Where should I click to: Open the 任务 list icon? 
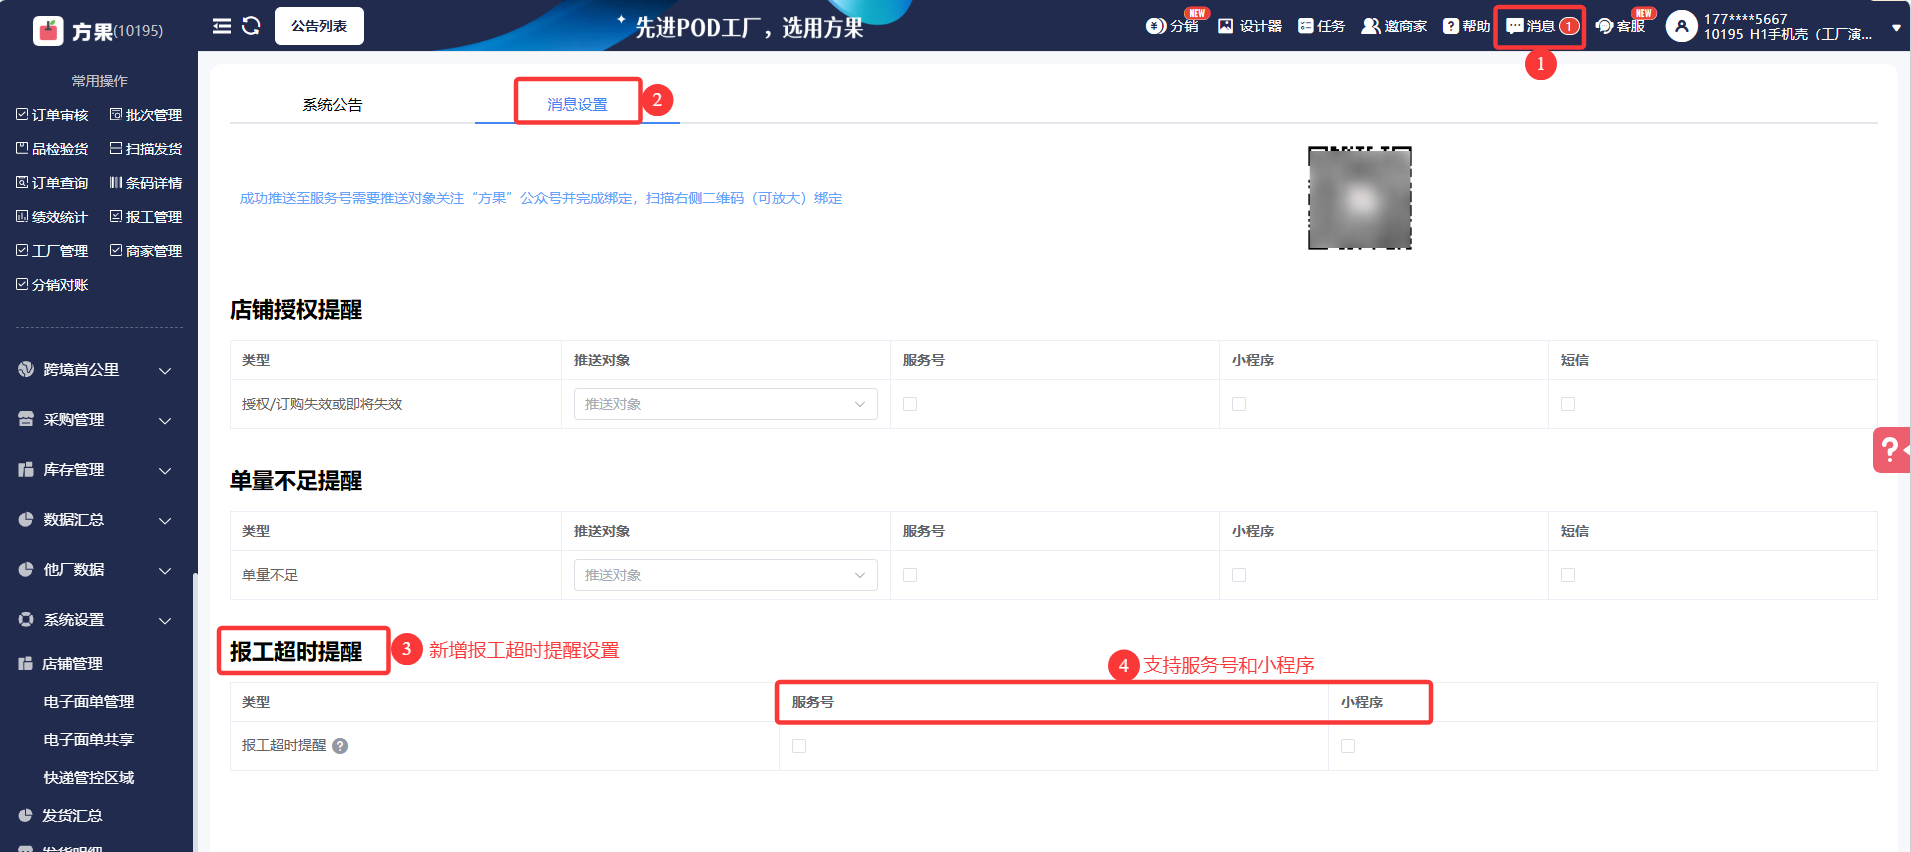(1306, 26)
